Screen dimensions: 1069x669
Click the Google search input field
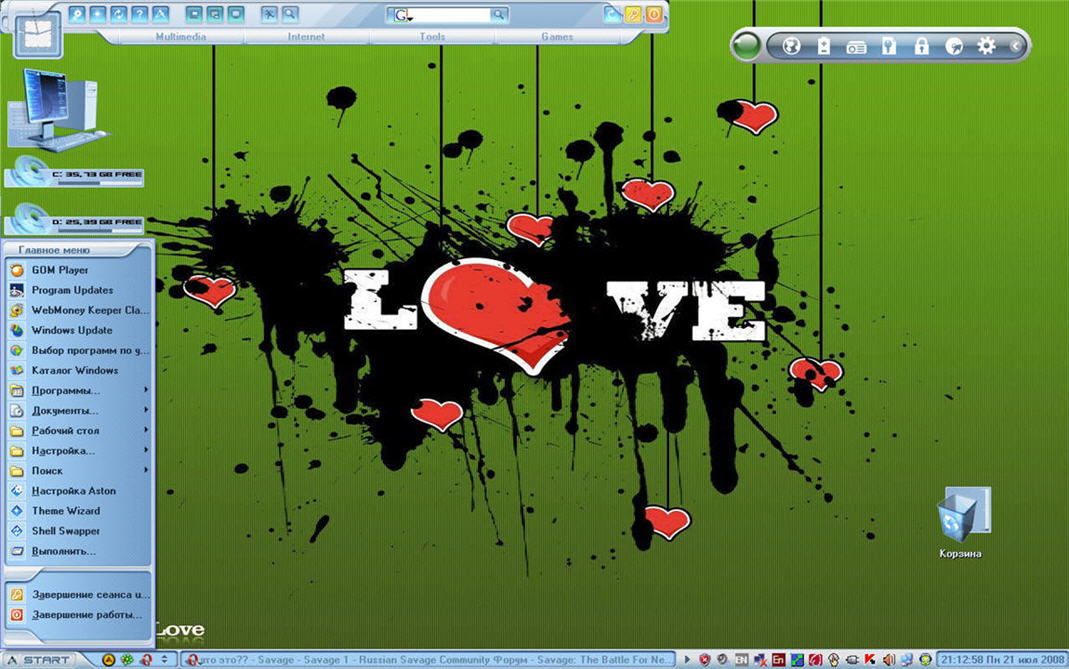coord(450,15)
